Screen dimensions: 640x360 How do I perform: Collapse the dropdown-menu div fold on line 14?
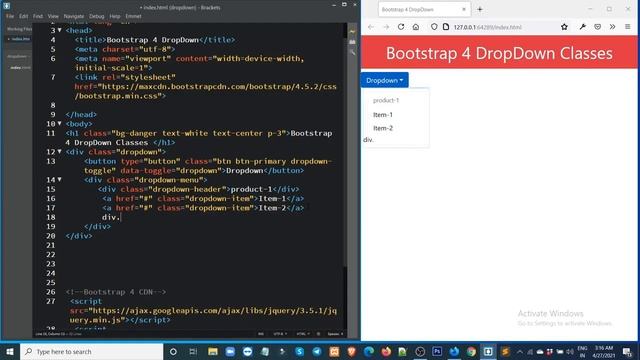(x=60, y=179)
